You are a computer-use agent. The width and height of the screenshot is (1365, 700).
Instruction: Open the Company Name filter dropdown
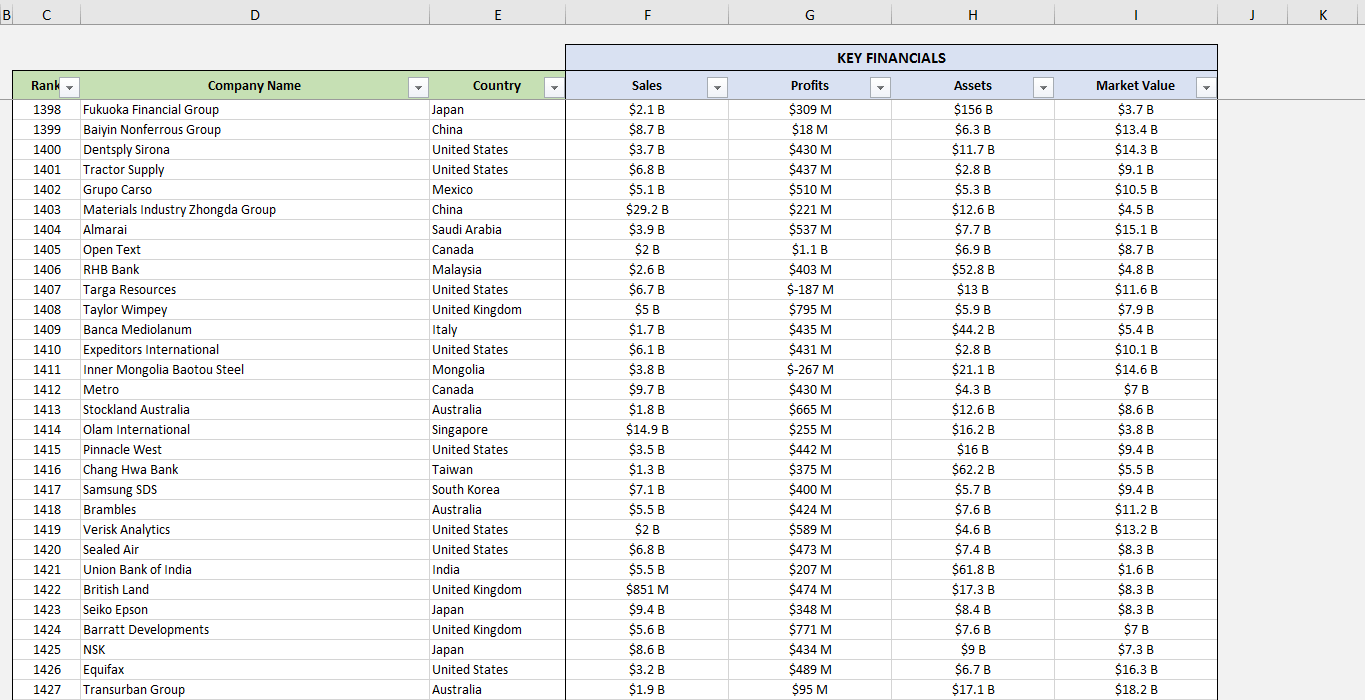(418, 87)
